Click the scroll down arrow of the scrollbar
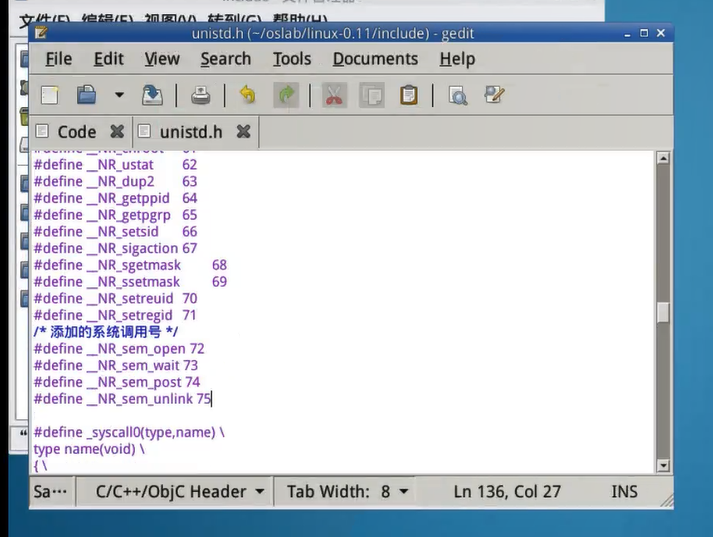The height and width of the screenshot is (537, 713). click(x=662, y=465)
